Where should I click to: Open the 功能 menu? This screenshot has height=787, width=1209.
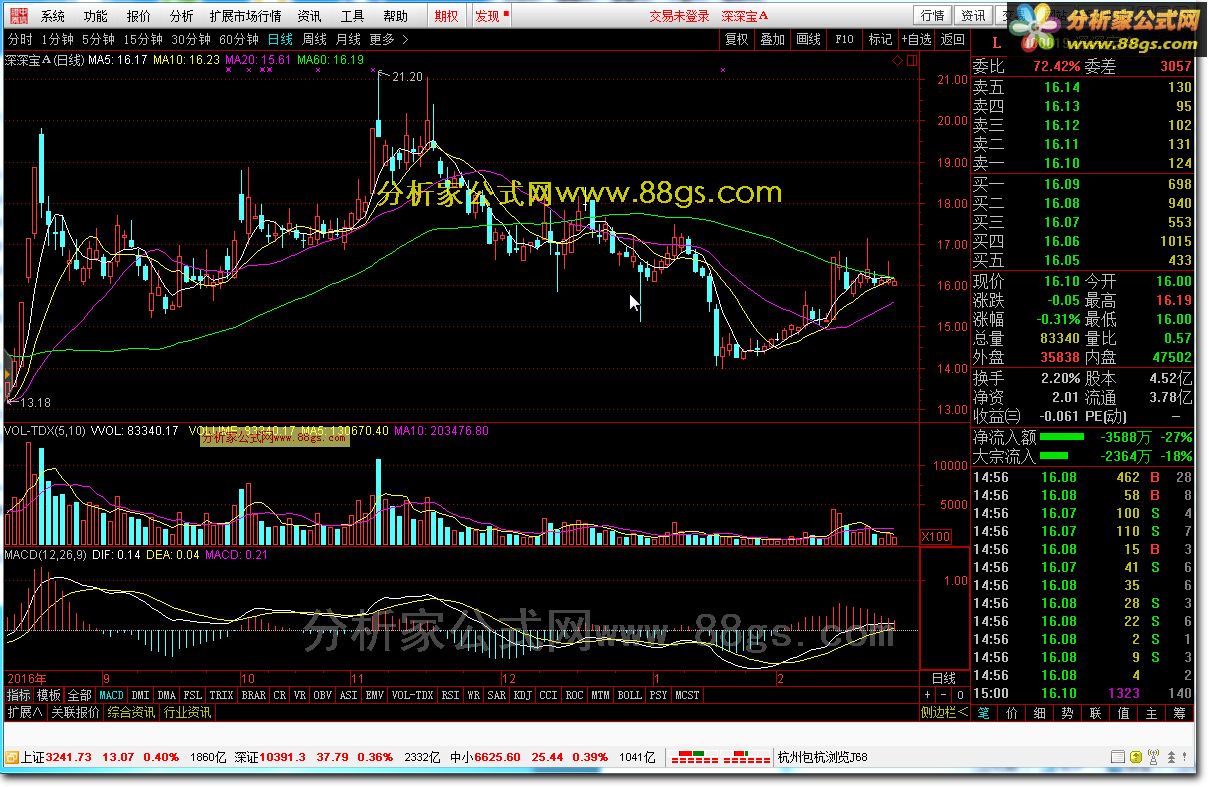point(96,16)
